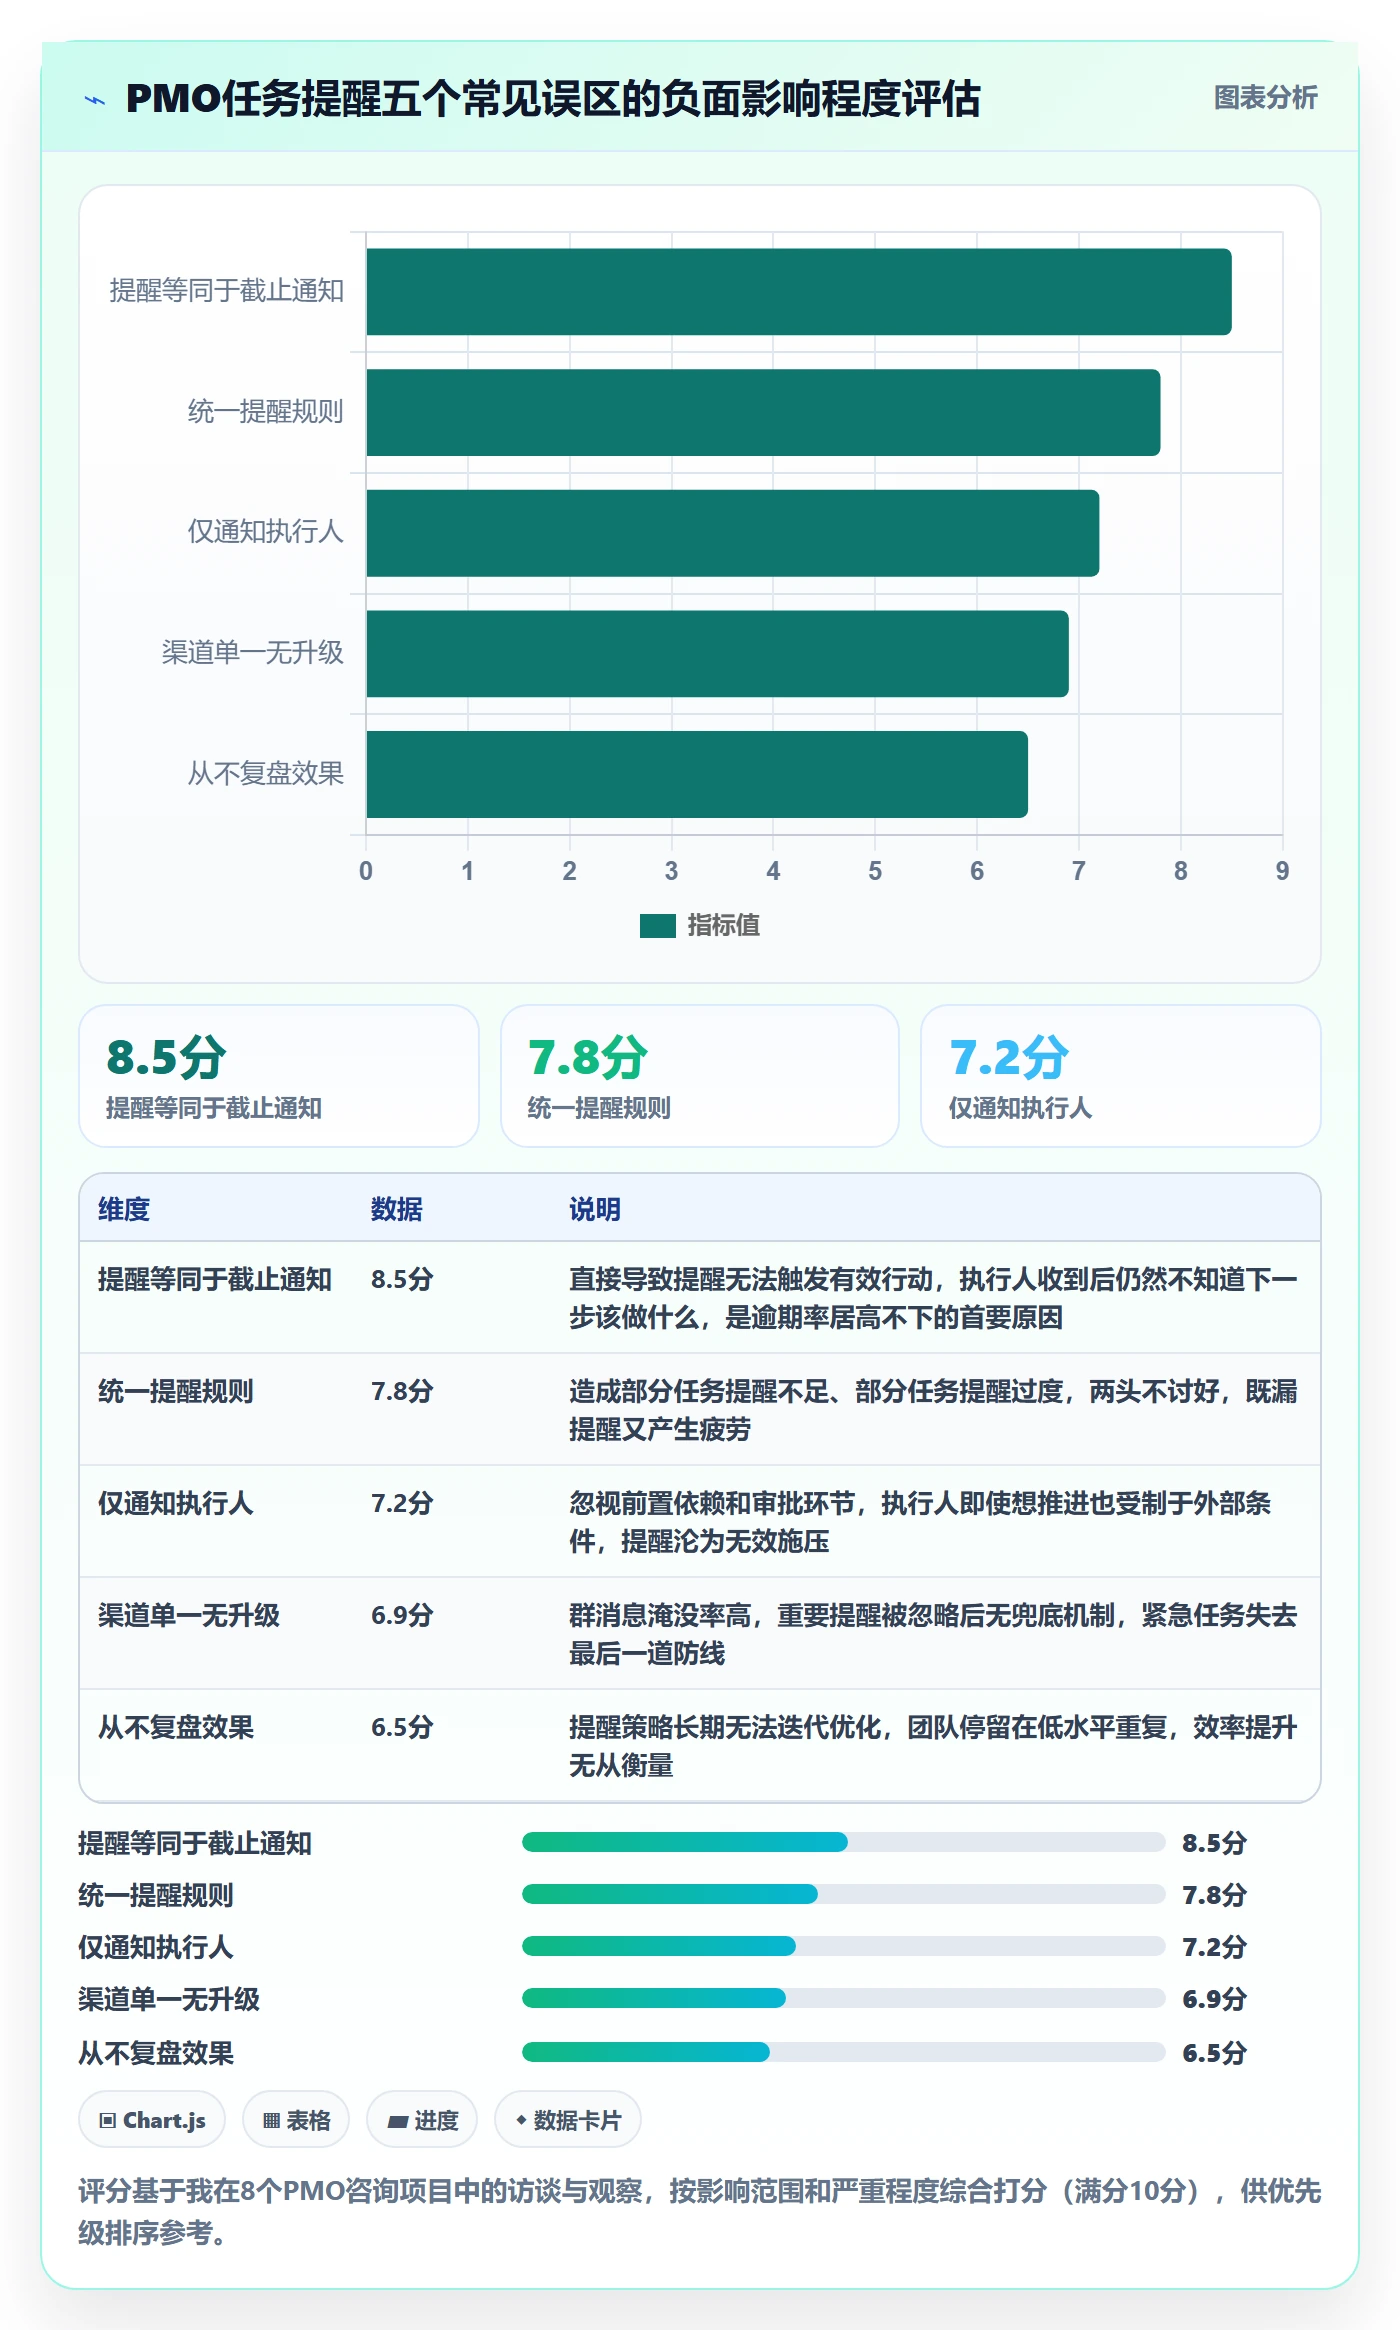The image size is (1400, 2330).
Task: Click the 7.8分 progress bar for 统一提醒规则
Action: coord(843,1894)
